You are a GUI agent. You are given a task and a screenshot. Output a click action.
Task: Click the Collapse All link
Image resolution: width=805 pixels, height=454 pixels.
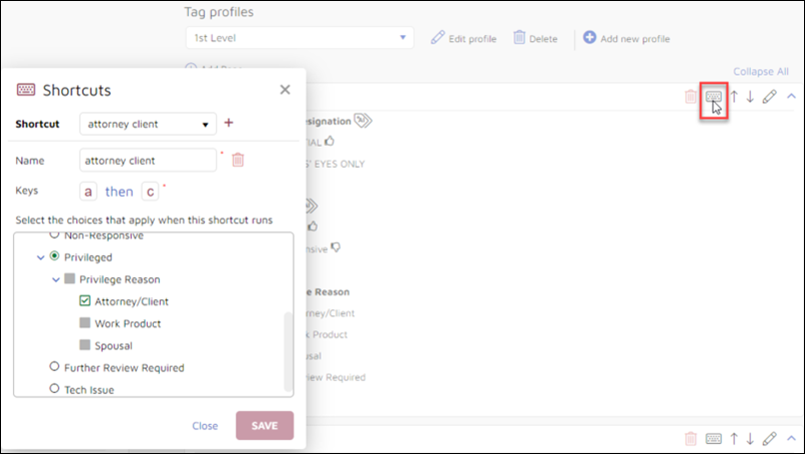(760, 71)
